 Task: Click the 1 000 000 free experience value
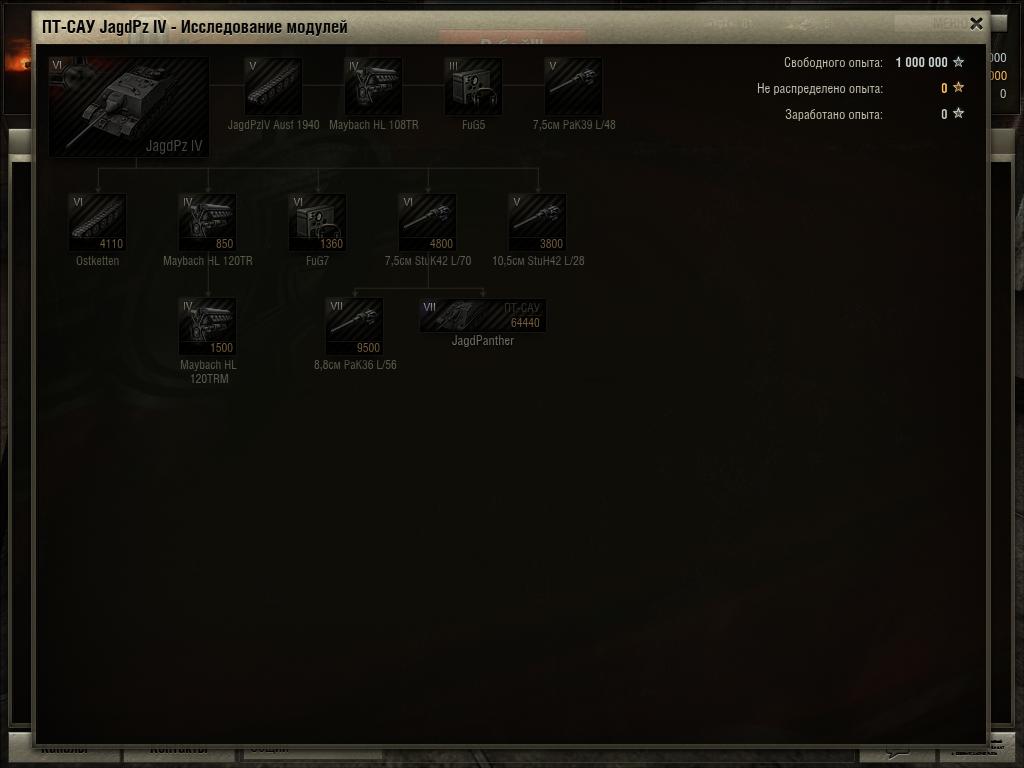921,62
